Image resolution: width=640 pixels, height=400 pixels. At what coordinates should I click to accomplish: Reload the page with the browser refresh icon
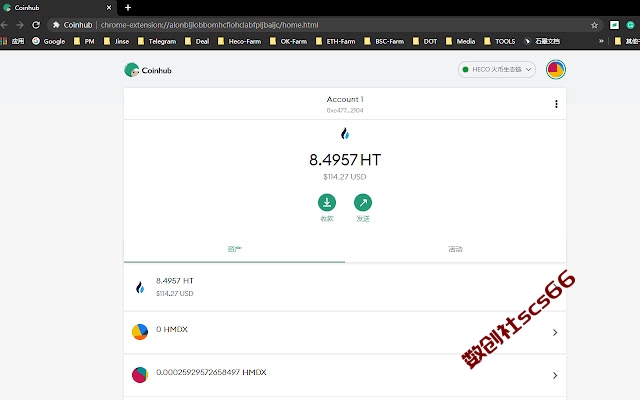click(x=36, y=25)
